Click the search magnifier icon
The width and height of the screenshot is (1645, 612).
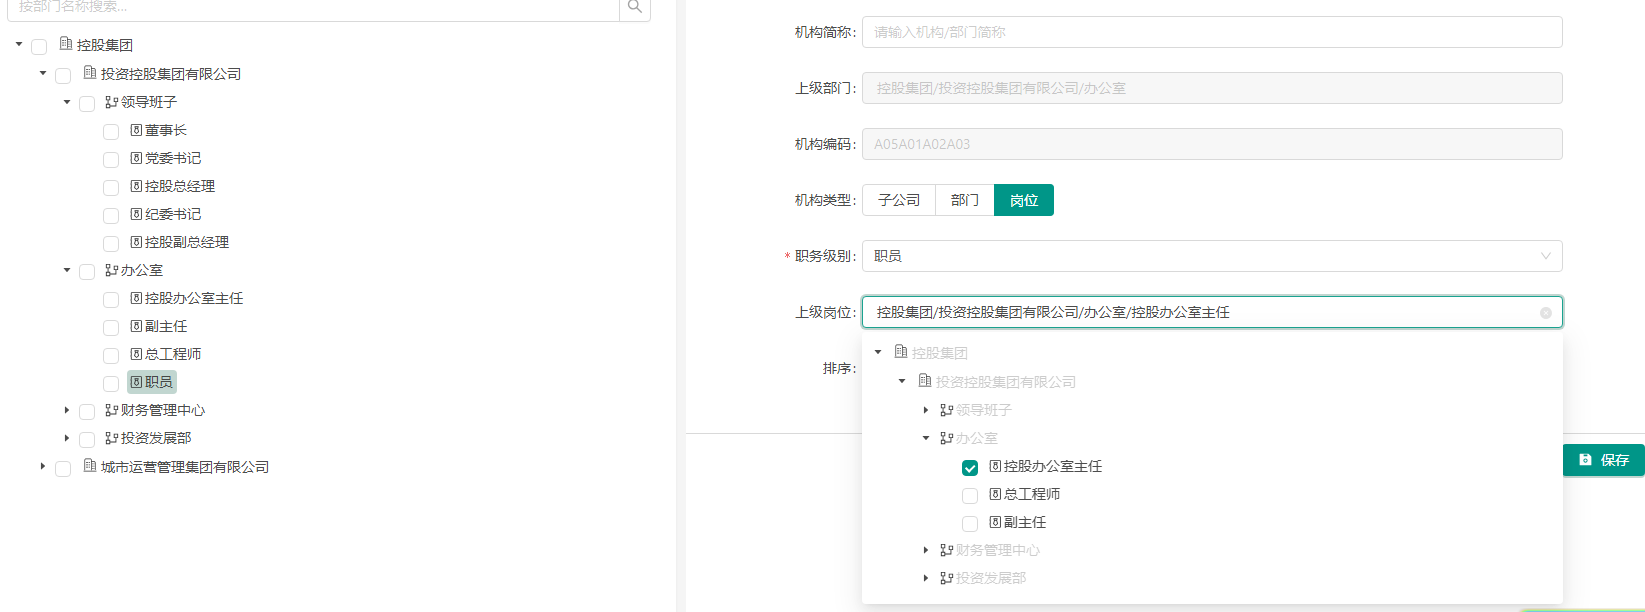(x=635, y=7)
